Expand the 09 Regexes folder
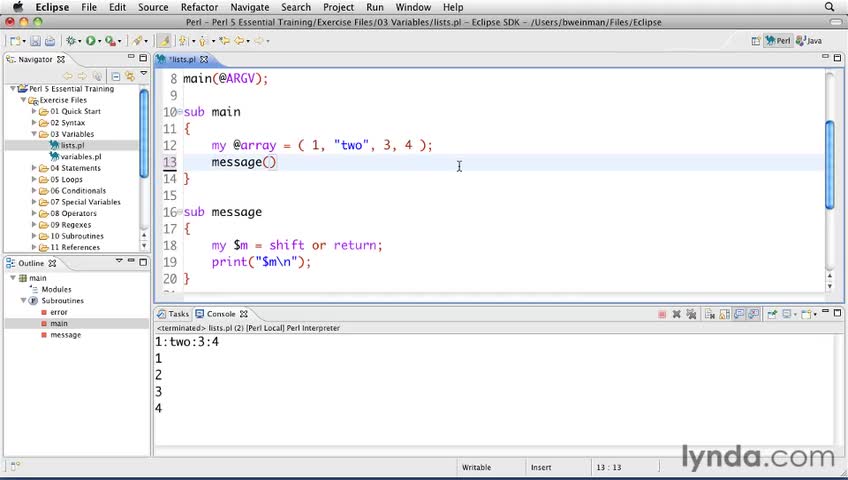Viewport: 848px width, 480px height. [34, 224]
